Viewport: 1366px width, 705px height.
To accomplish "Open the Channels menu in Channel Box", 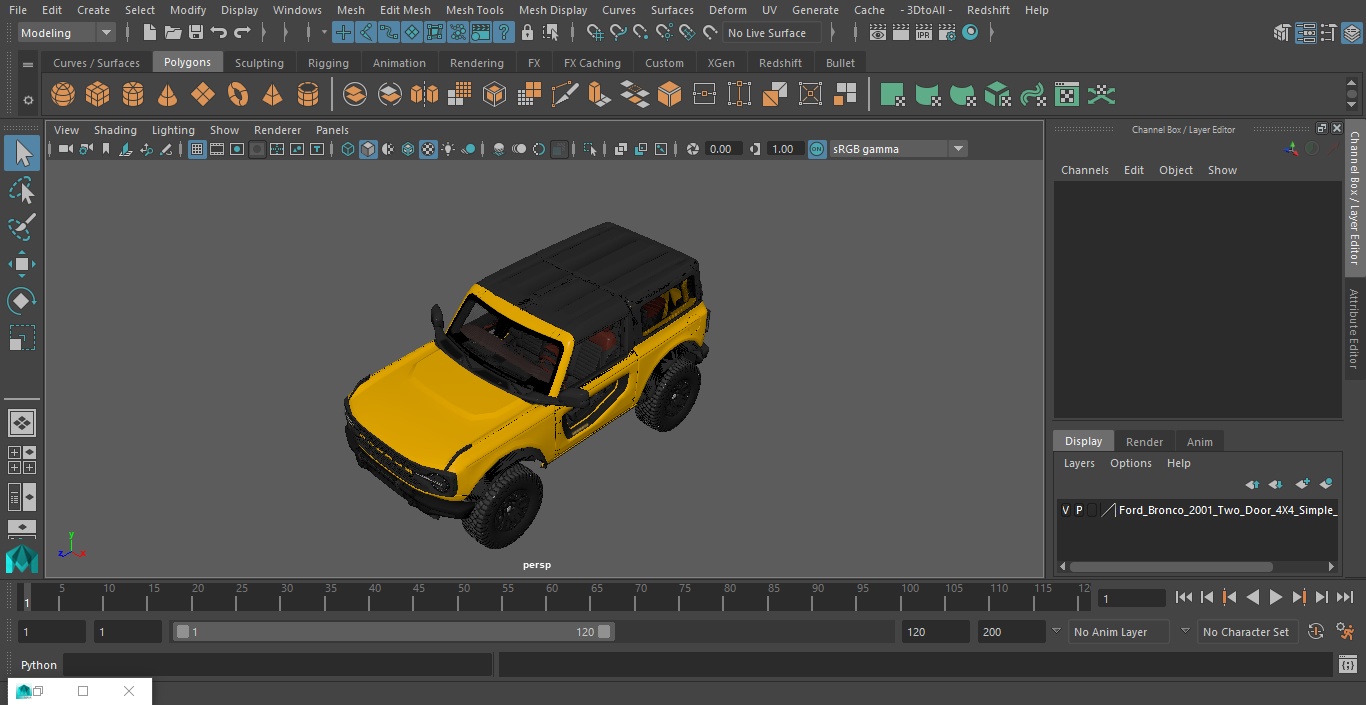I will click(1084, 170).
